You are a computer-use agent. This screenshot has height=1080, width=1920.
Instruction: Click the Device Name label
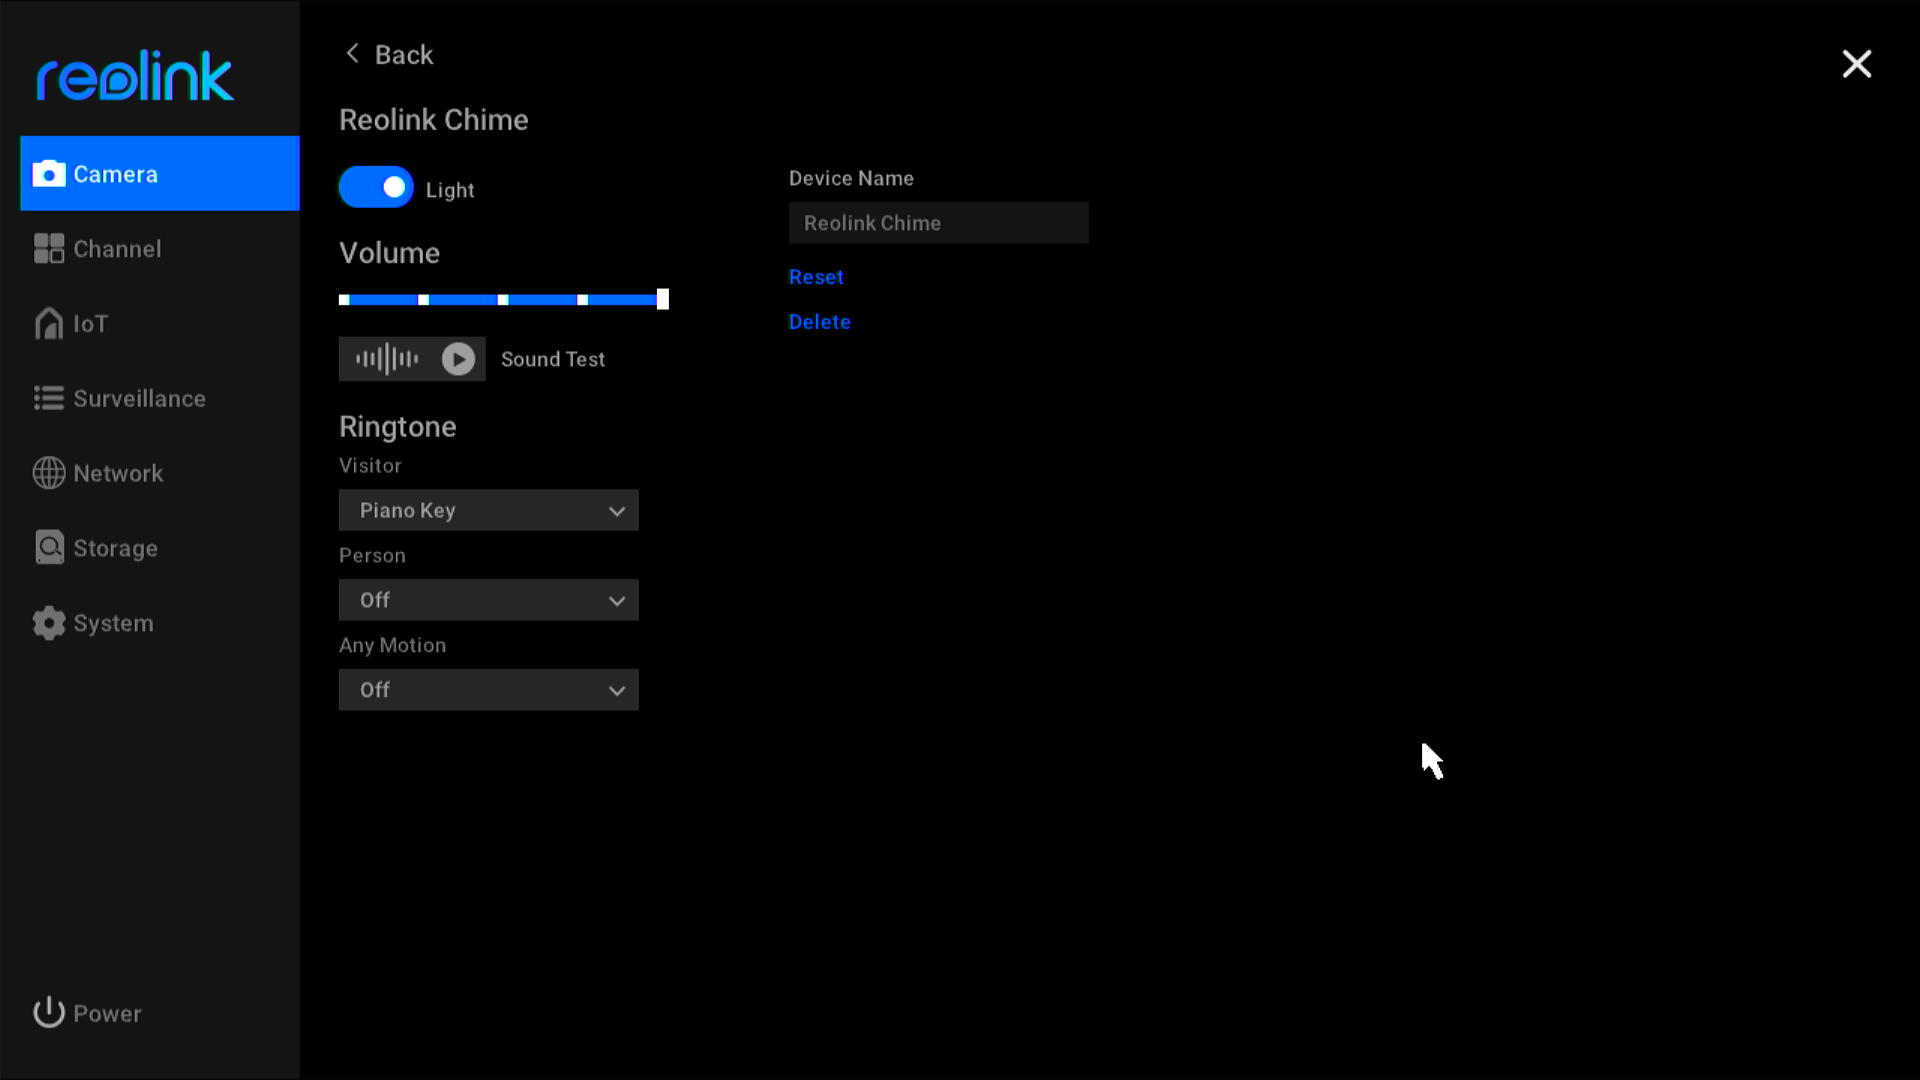click(x=851, y=178)
